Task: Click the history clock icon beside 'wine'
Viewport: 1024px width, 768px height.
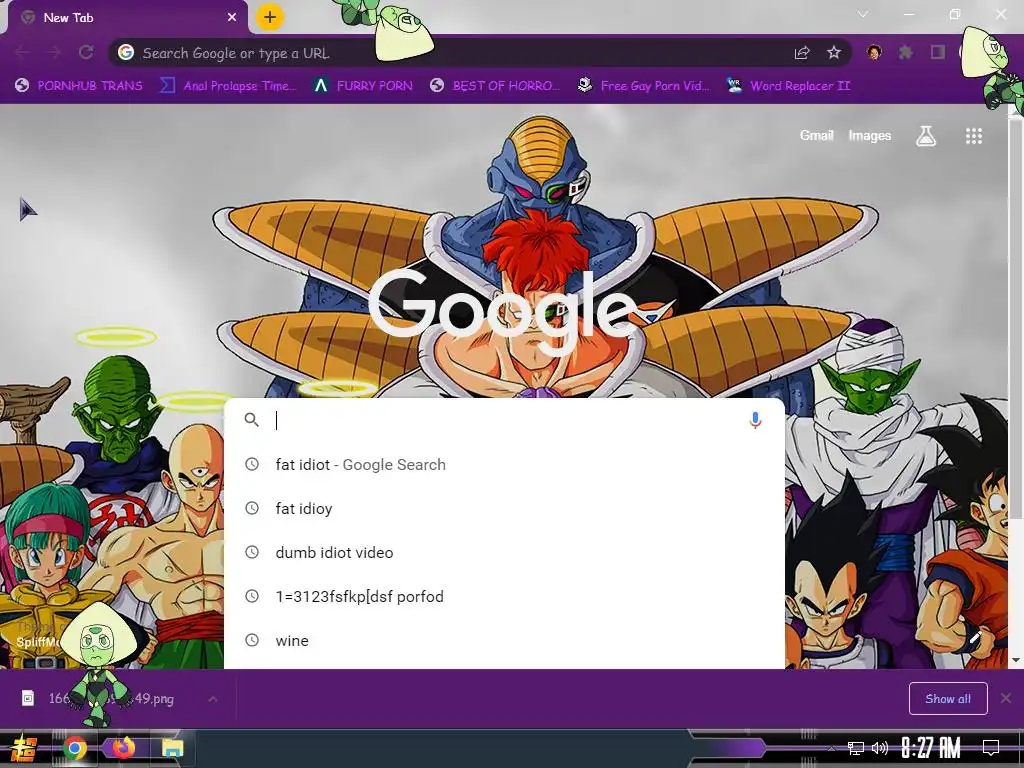Action: (x=252, y=640)
